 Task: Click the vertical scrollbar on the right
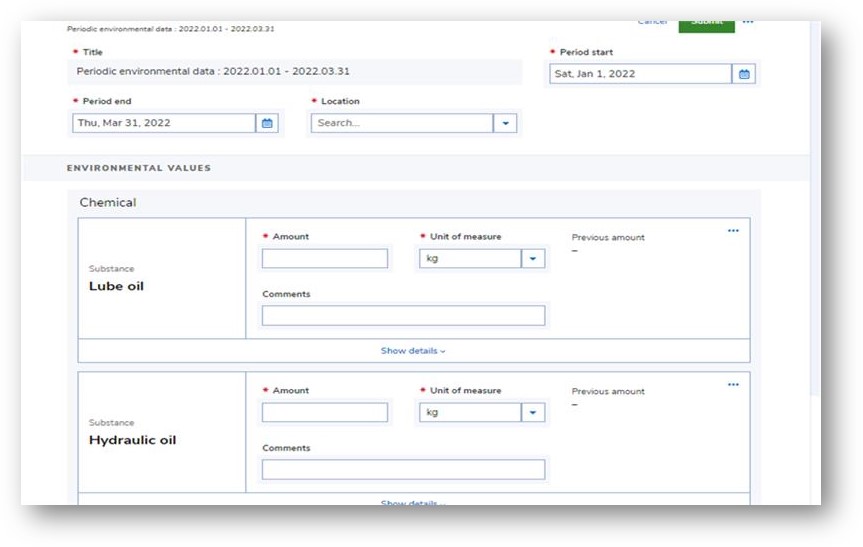(816, 209)
